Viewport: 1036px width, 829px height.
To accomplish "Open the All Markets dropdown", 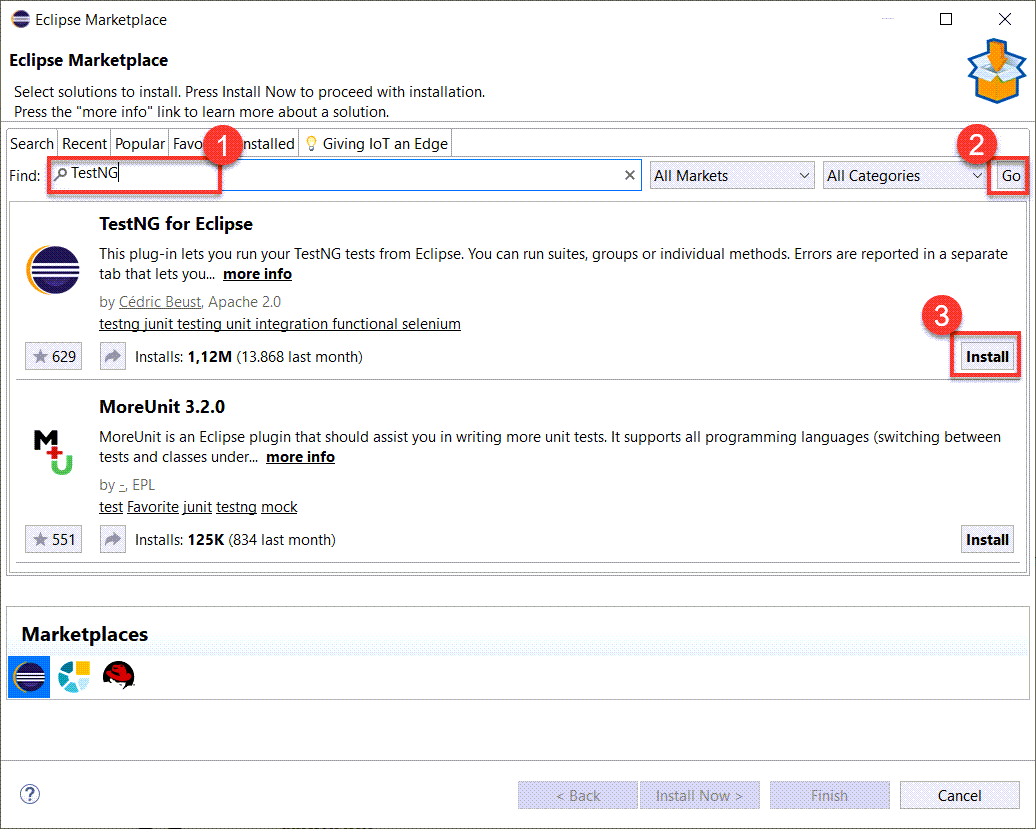I will 732,176.
